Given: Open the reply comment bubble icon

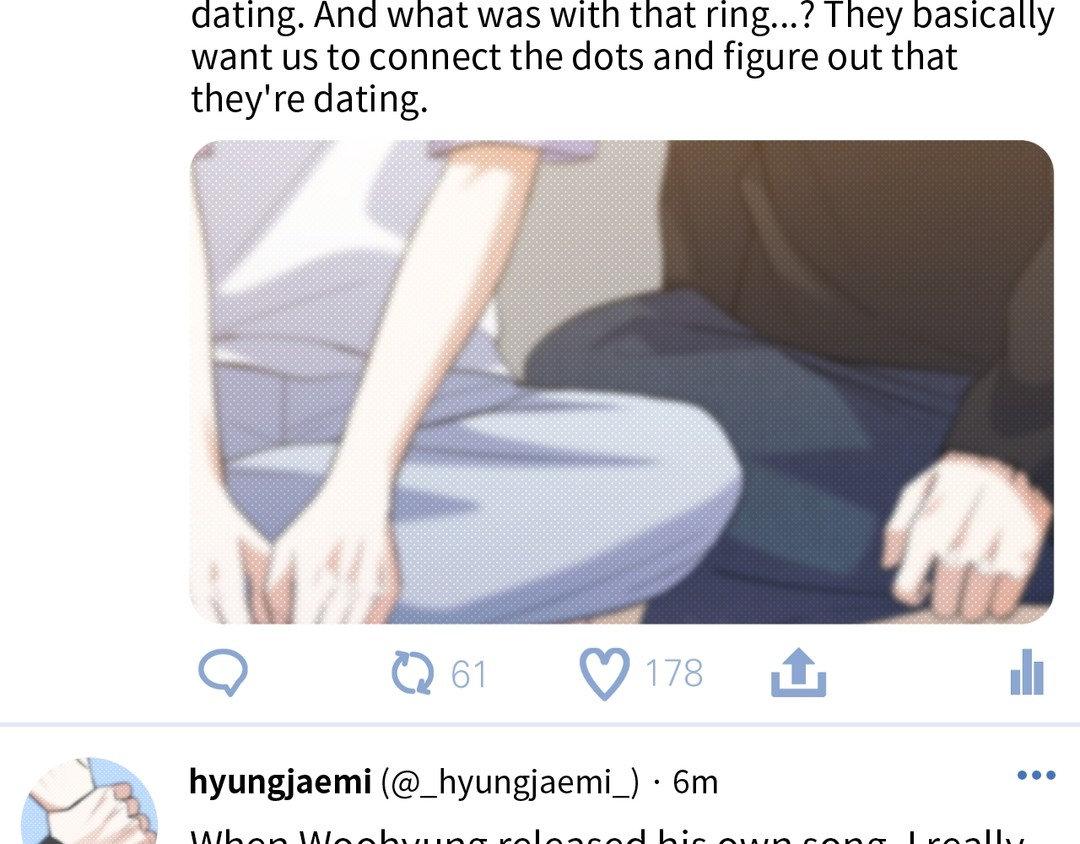Looking at the screenshot, I should coord(223,673).
